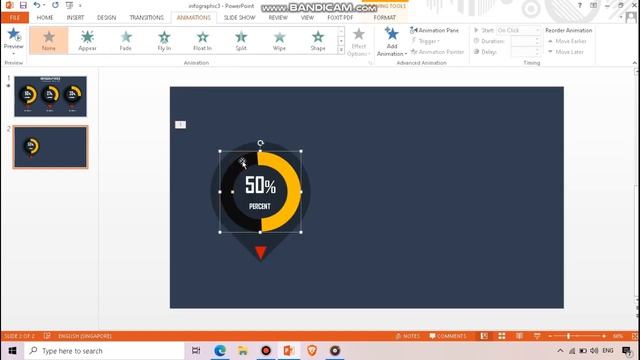The height and width of the screenshot is (360, 640).
Task: Toggle the NOTES pane
Action: click(407, 336)
